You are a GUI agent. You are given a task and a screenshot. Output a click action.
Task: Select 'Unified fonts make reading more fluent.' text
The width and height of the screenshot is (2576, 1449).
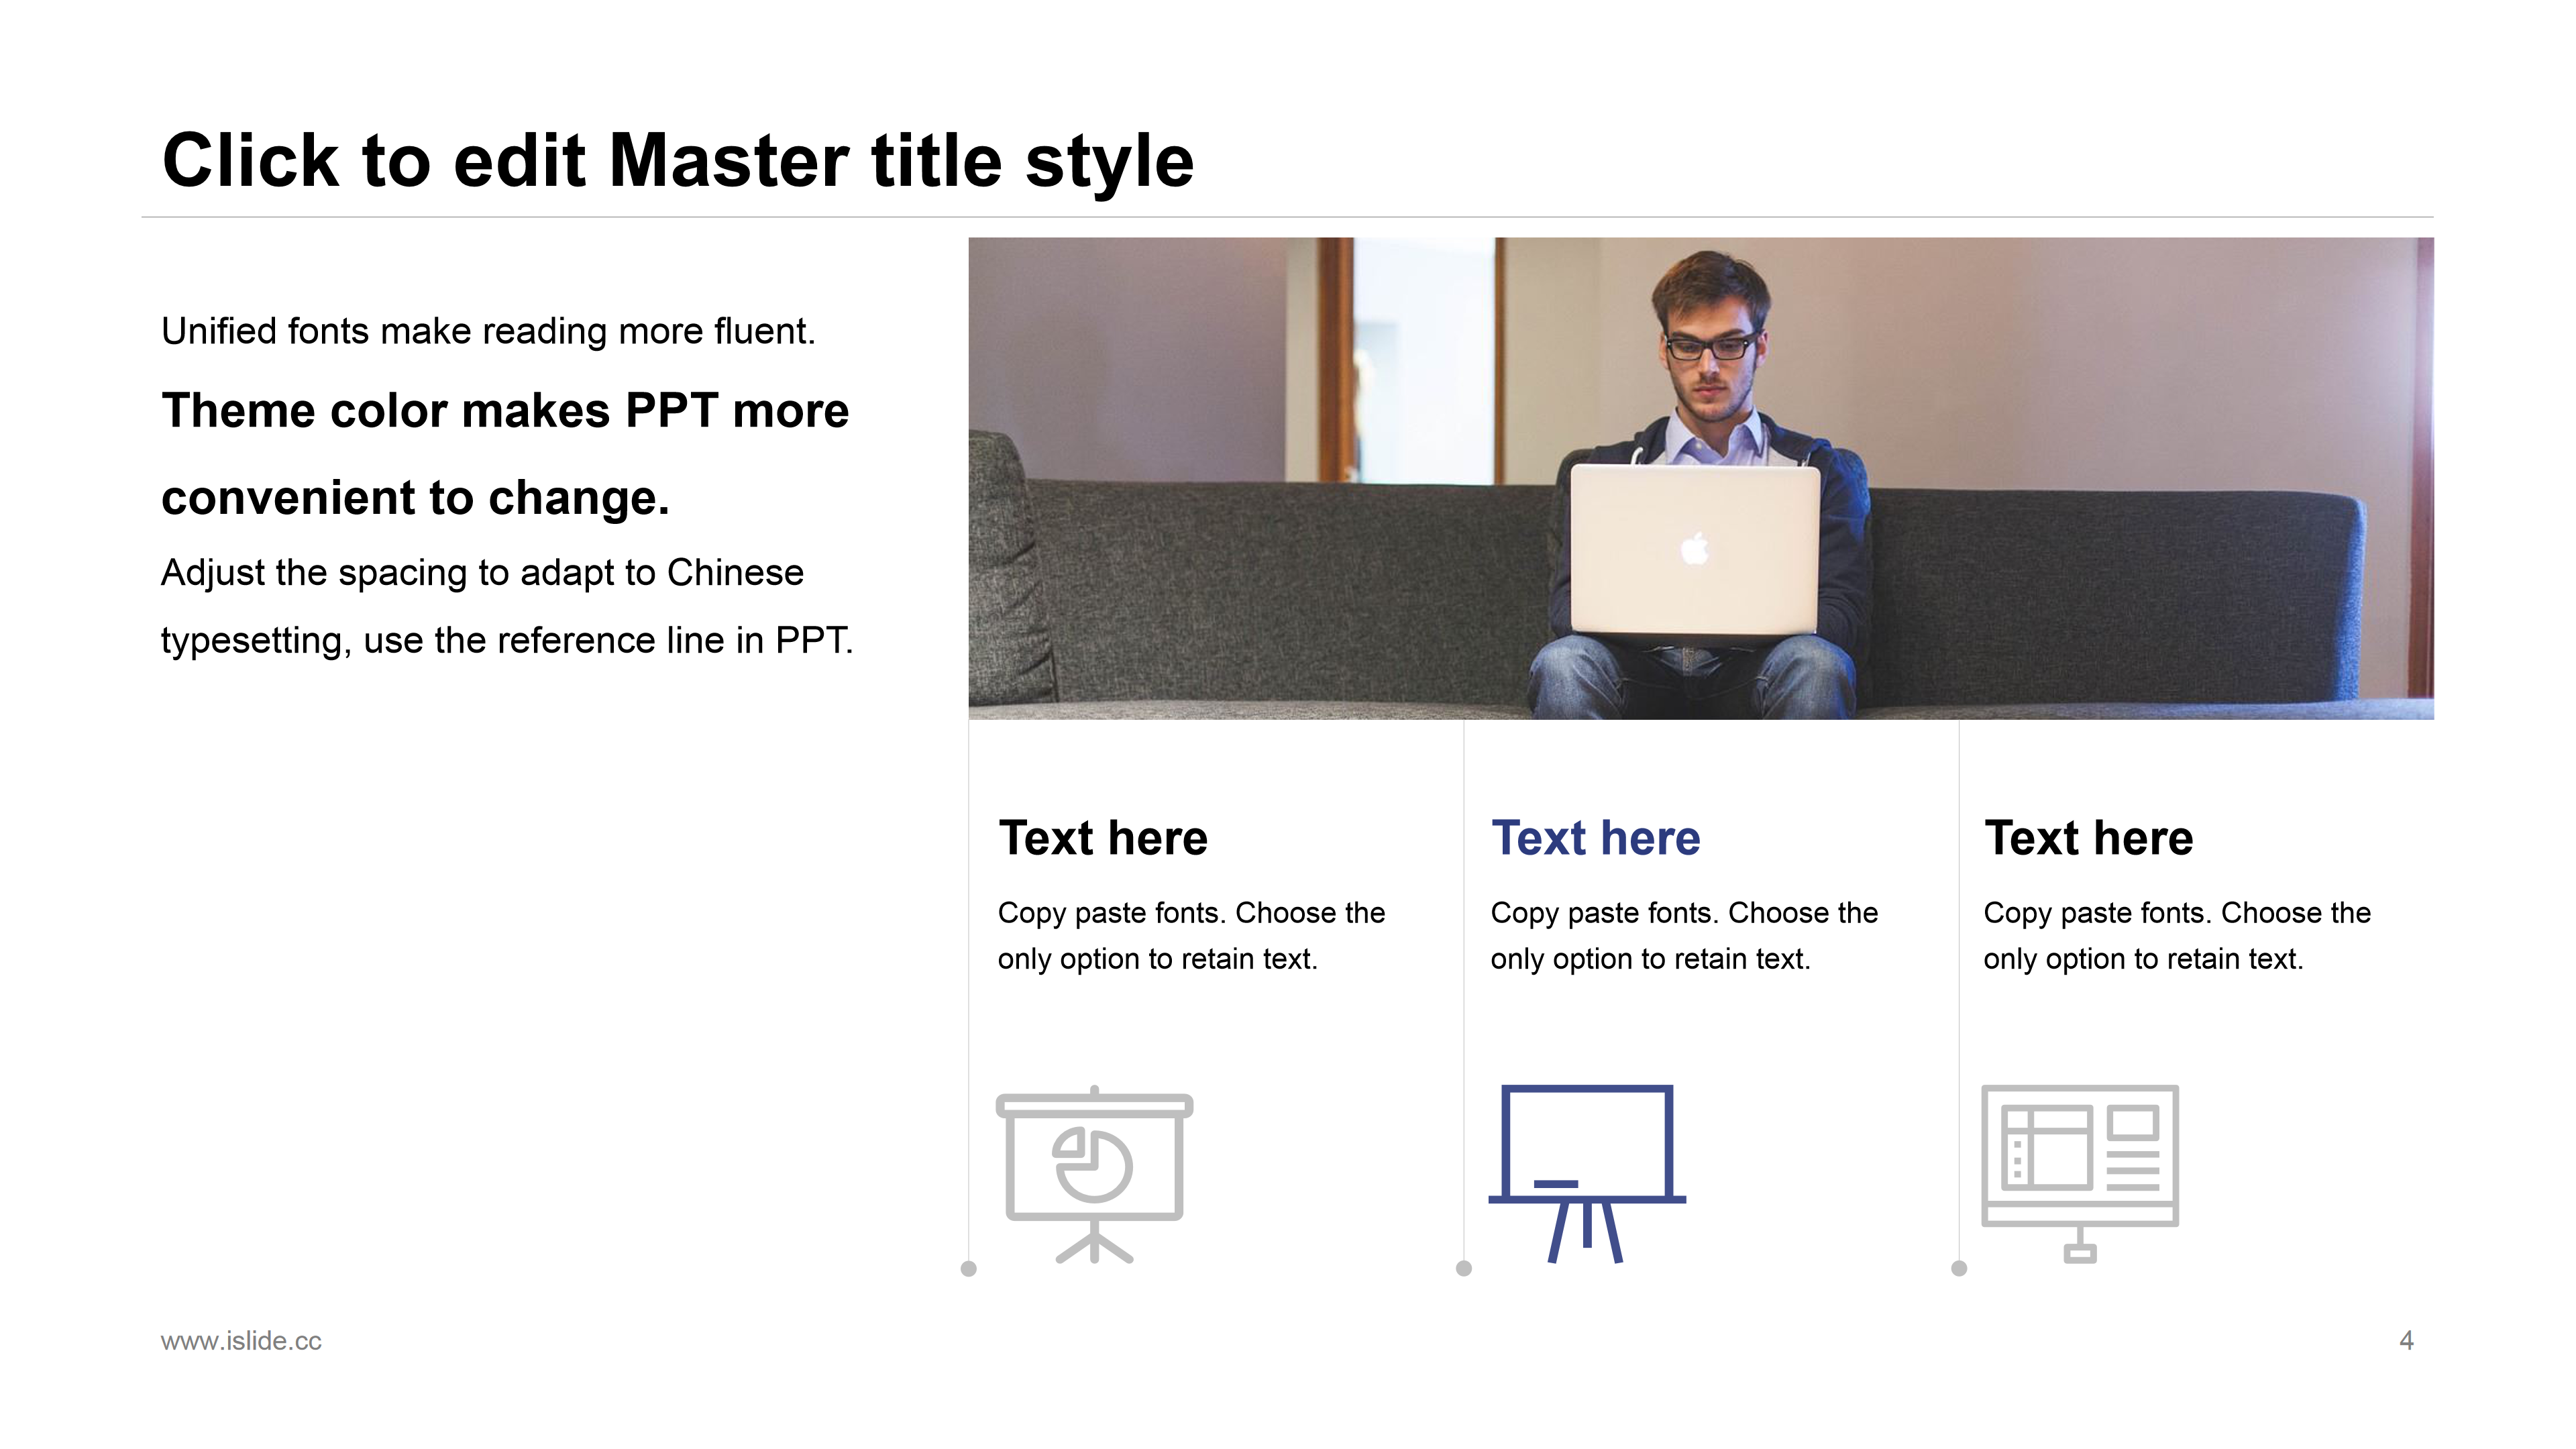488,331
